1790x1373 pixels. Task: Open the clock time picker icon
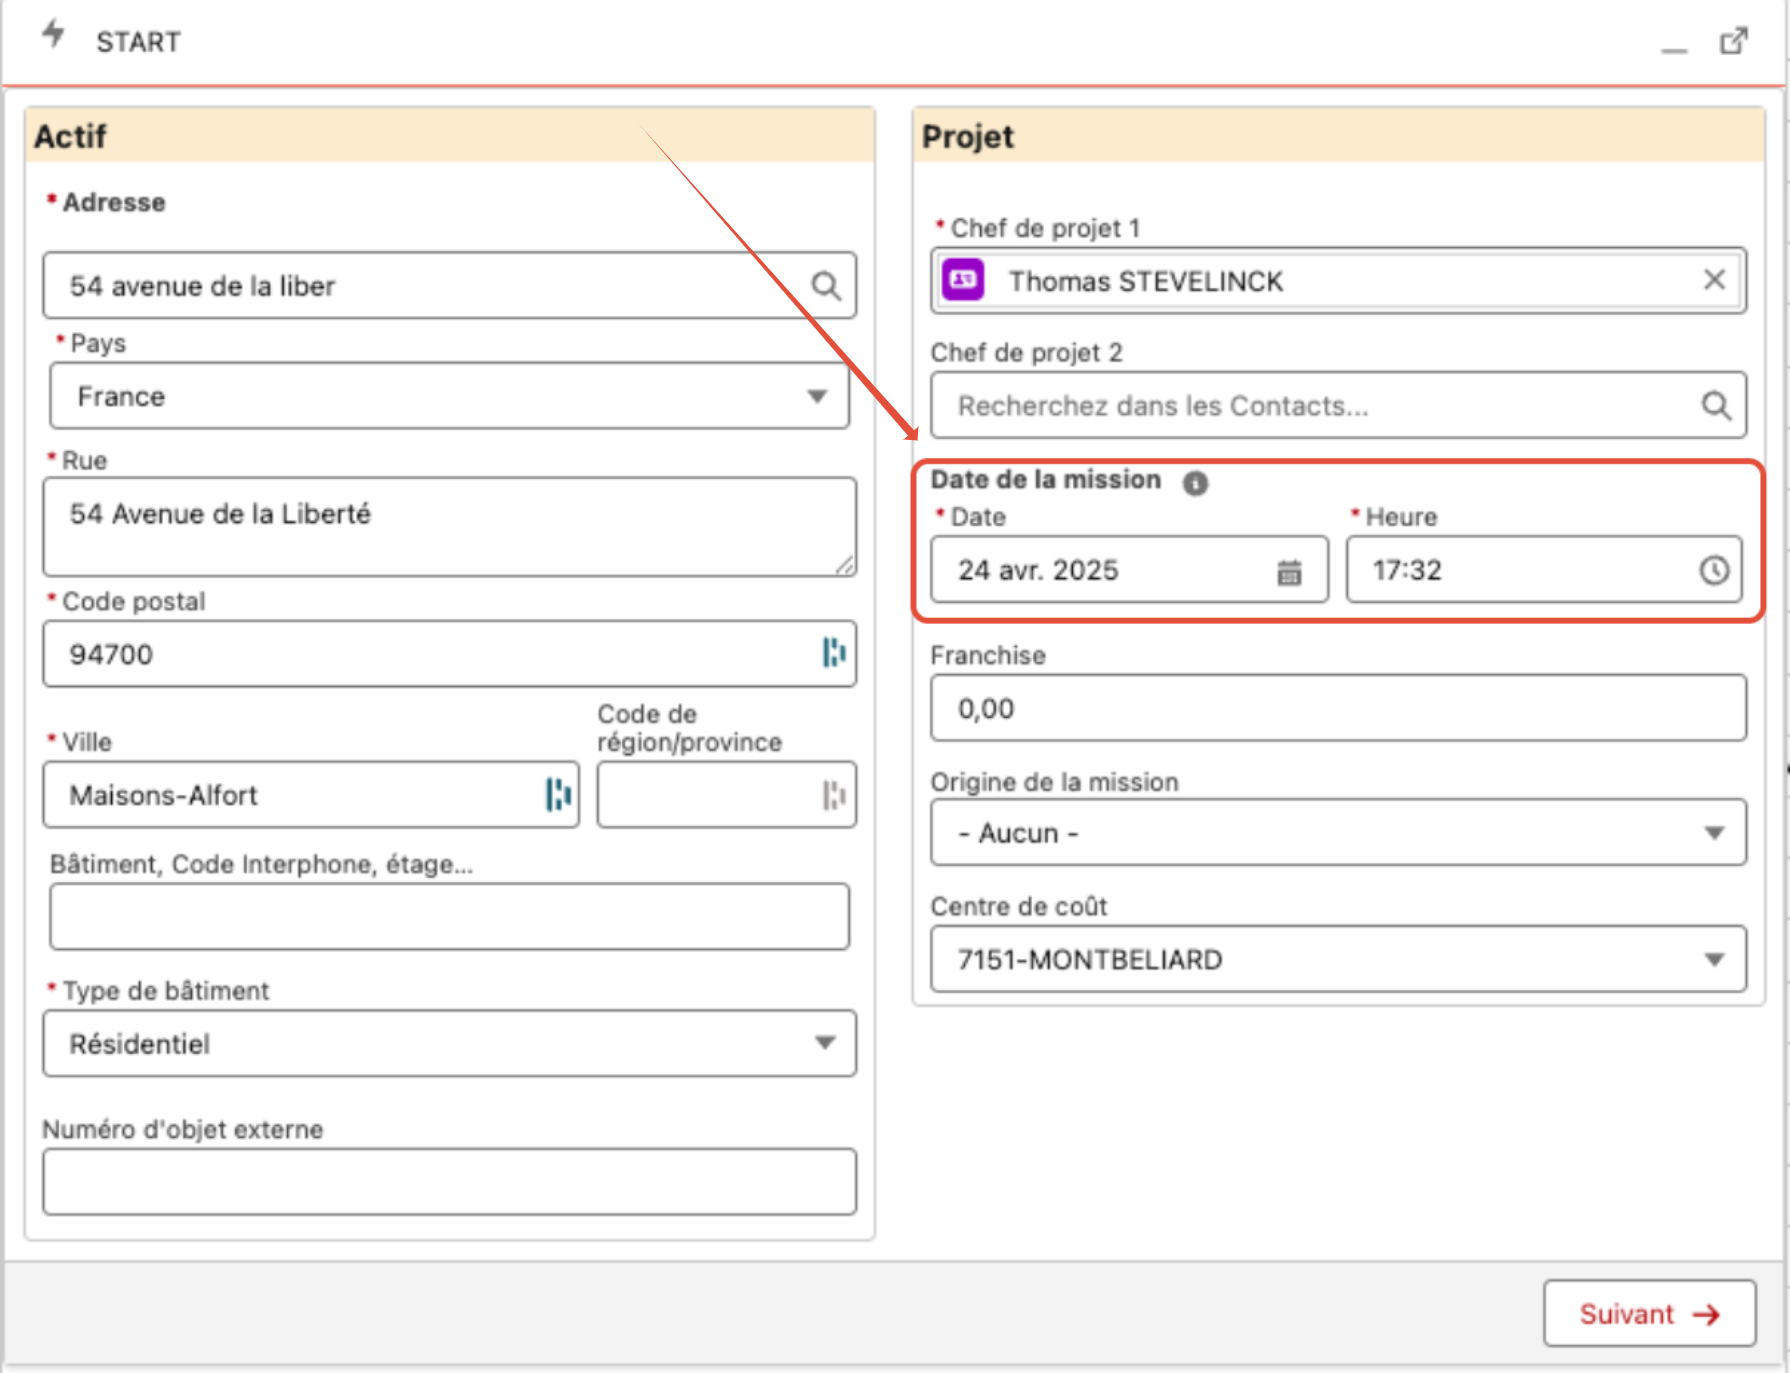(1714, 570)
